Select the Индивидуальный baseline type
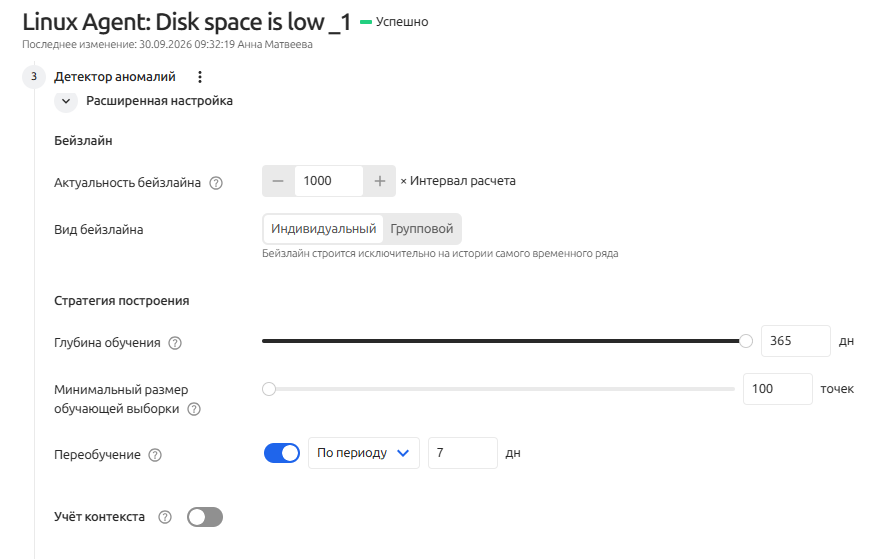879x559 pixels. 323,229
